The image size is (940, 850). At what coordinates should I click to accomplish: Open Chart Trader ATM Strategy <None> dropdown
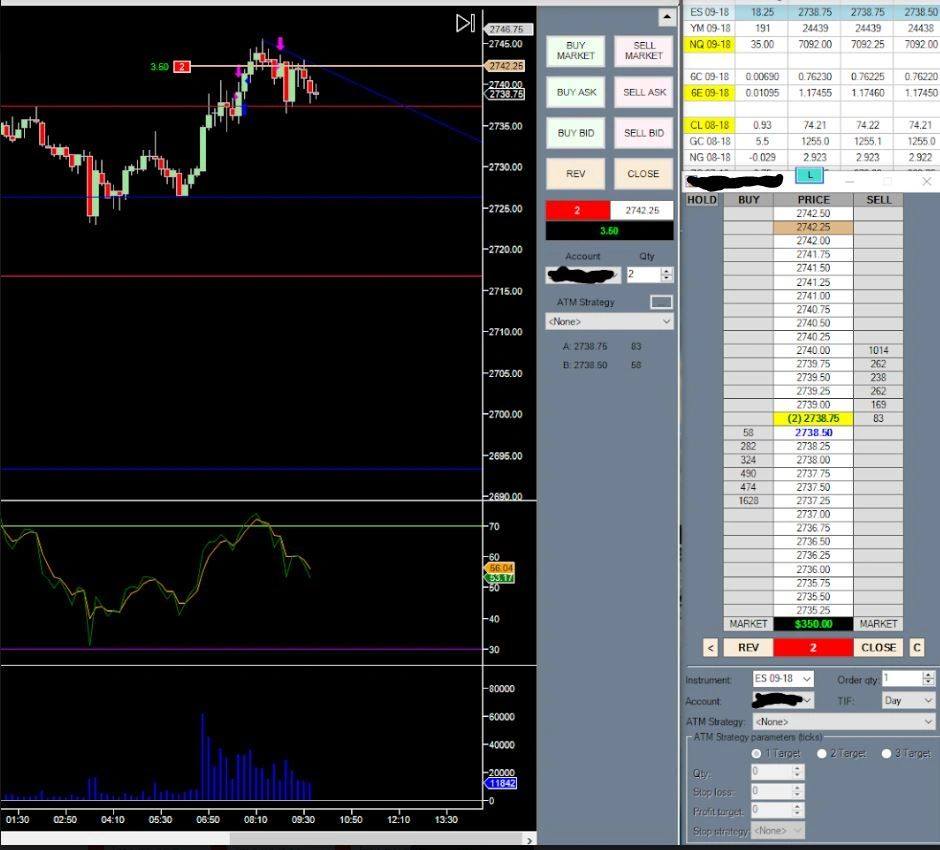[x=609, y=322]
